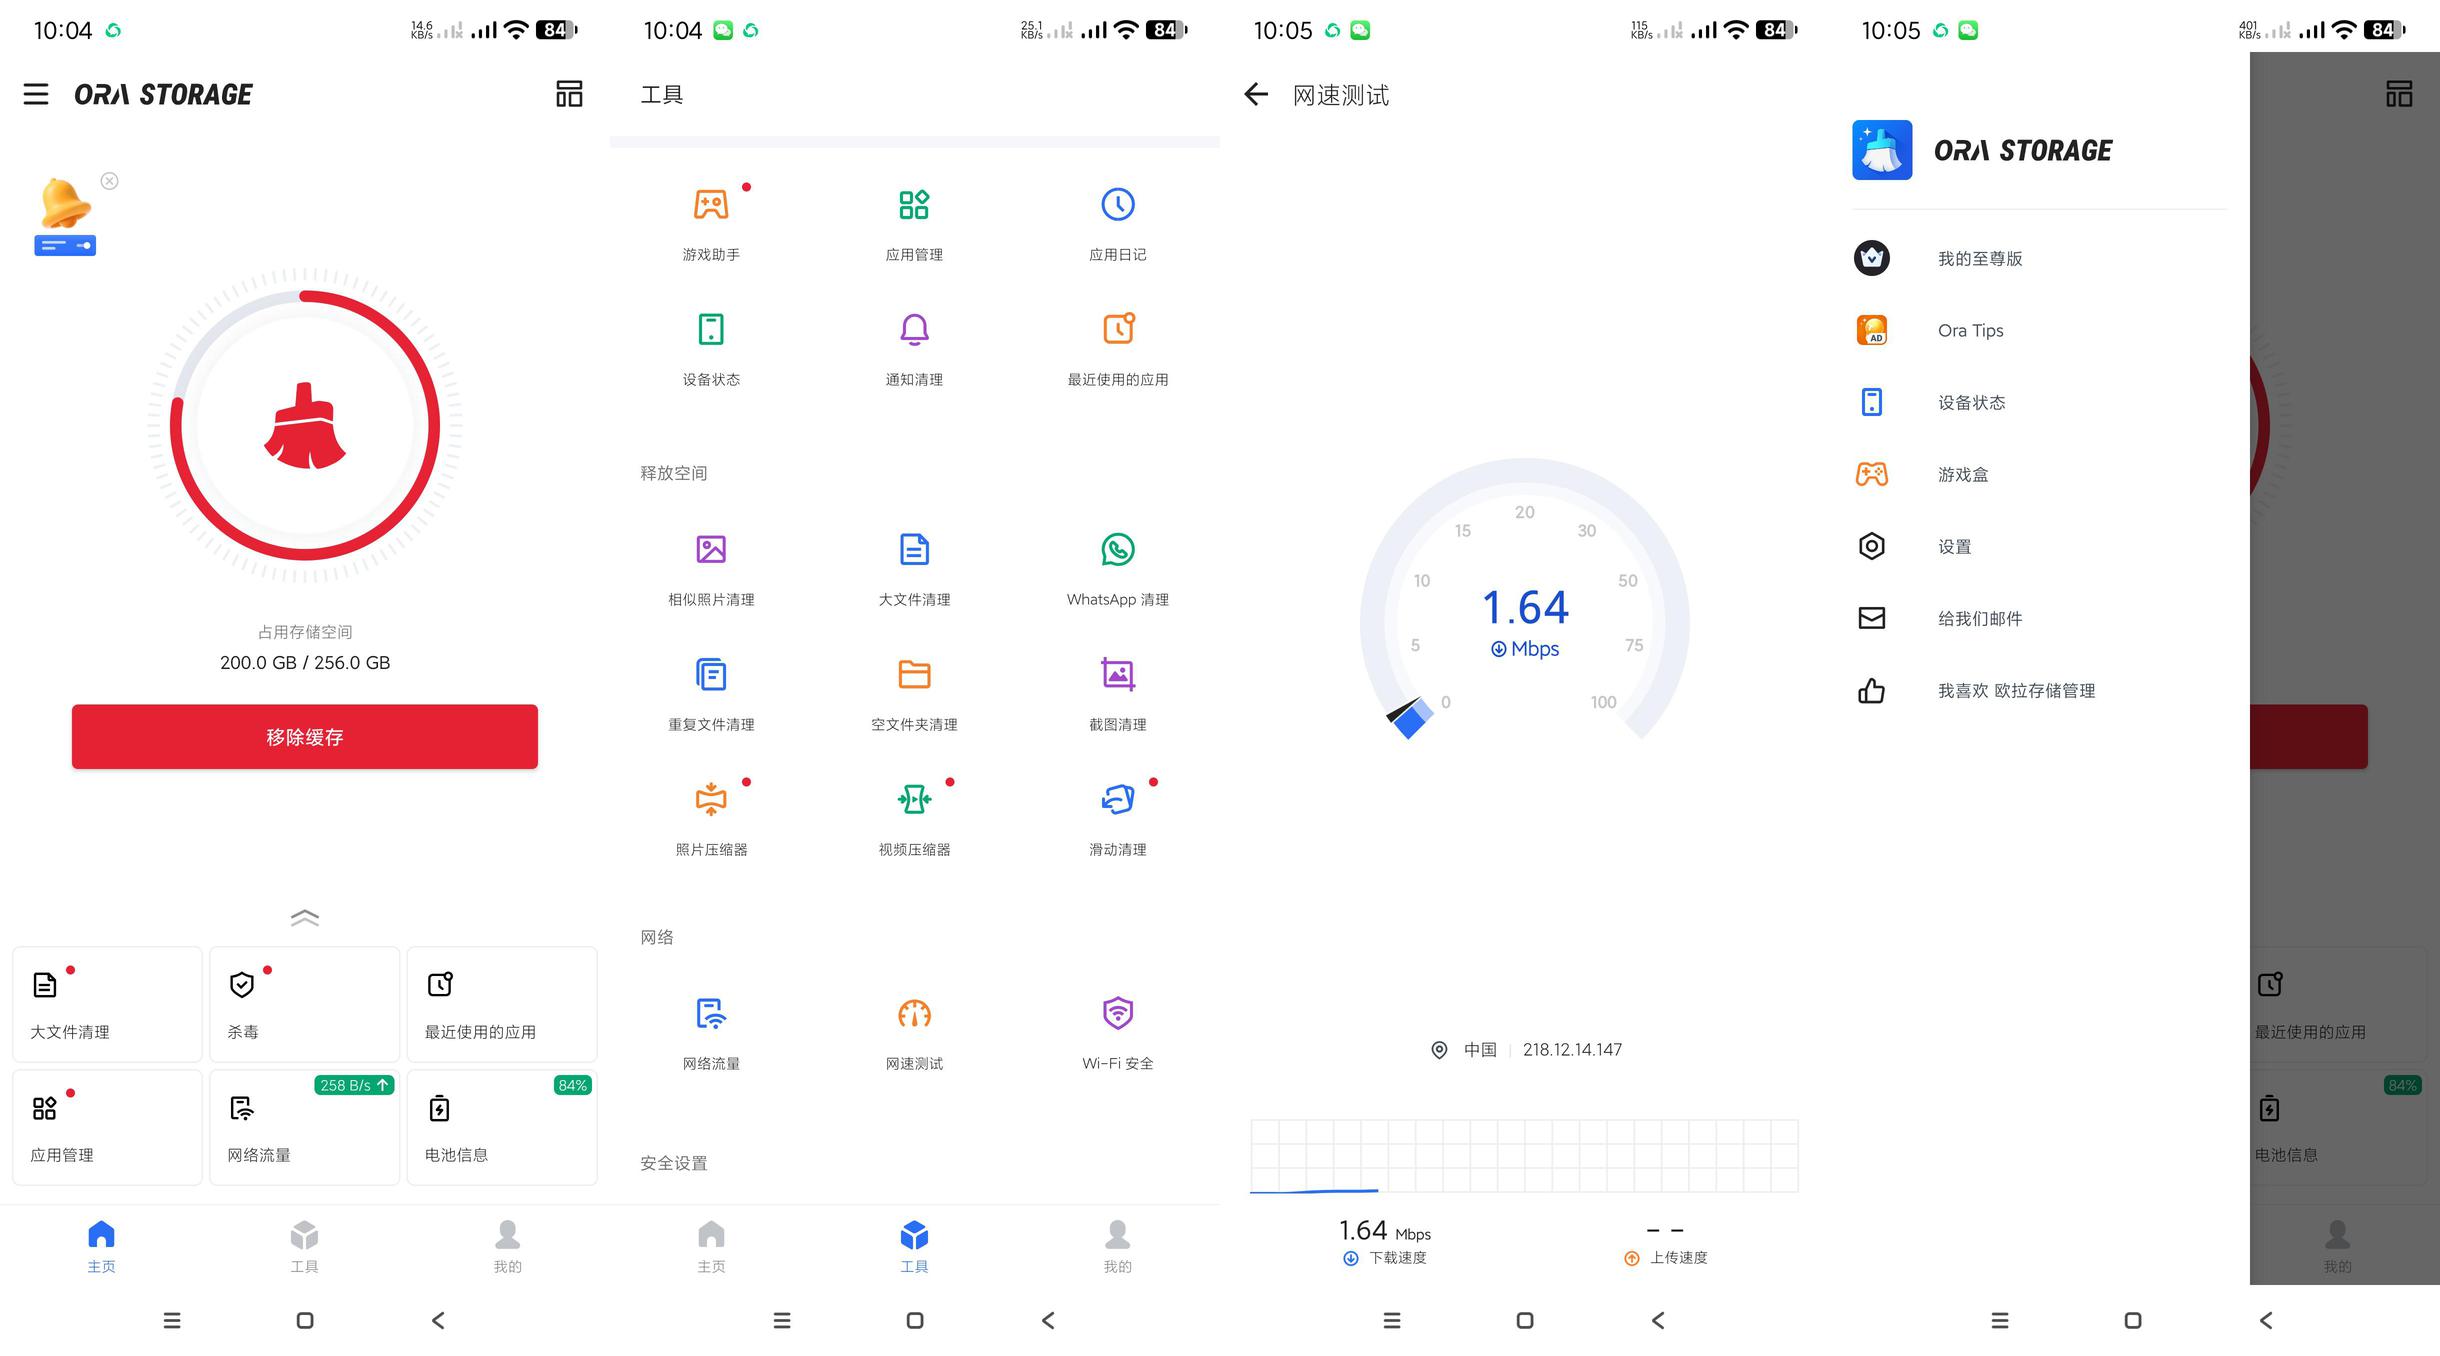Tap 给我们邮件 drawer entry

[1979, 619]
